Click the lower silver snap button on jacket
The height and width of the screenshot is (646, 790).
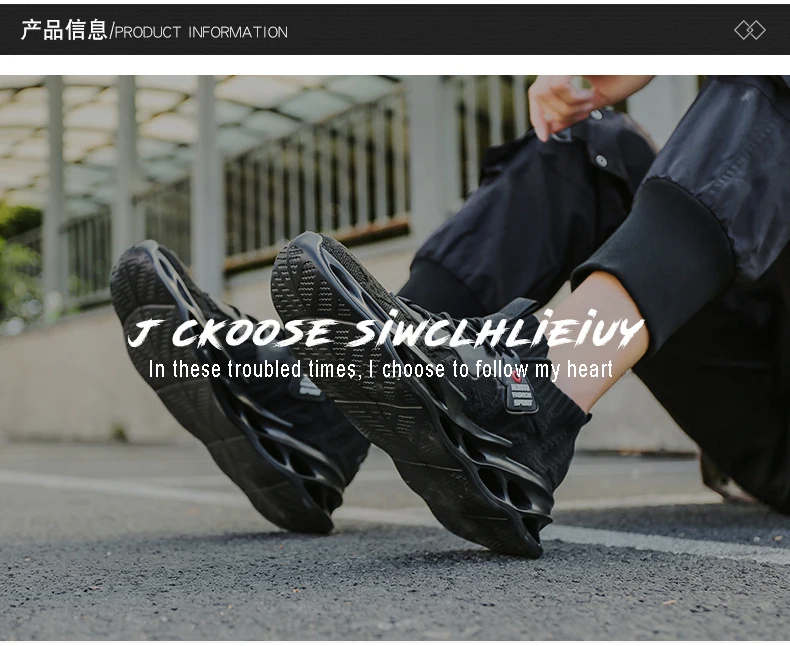[601, 160]
